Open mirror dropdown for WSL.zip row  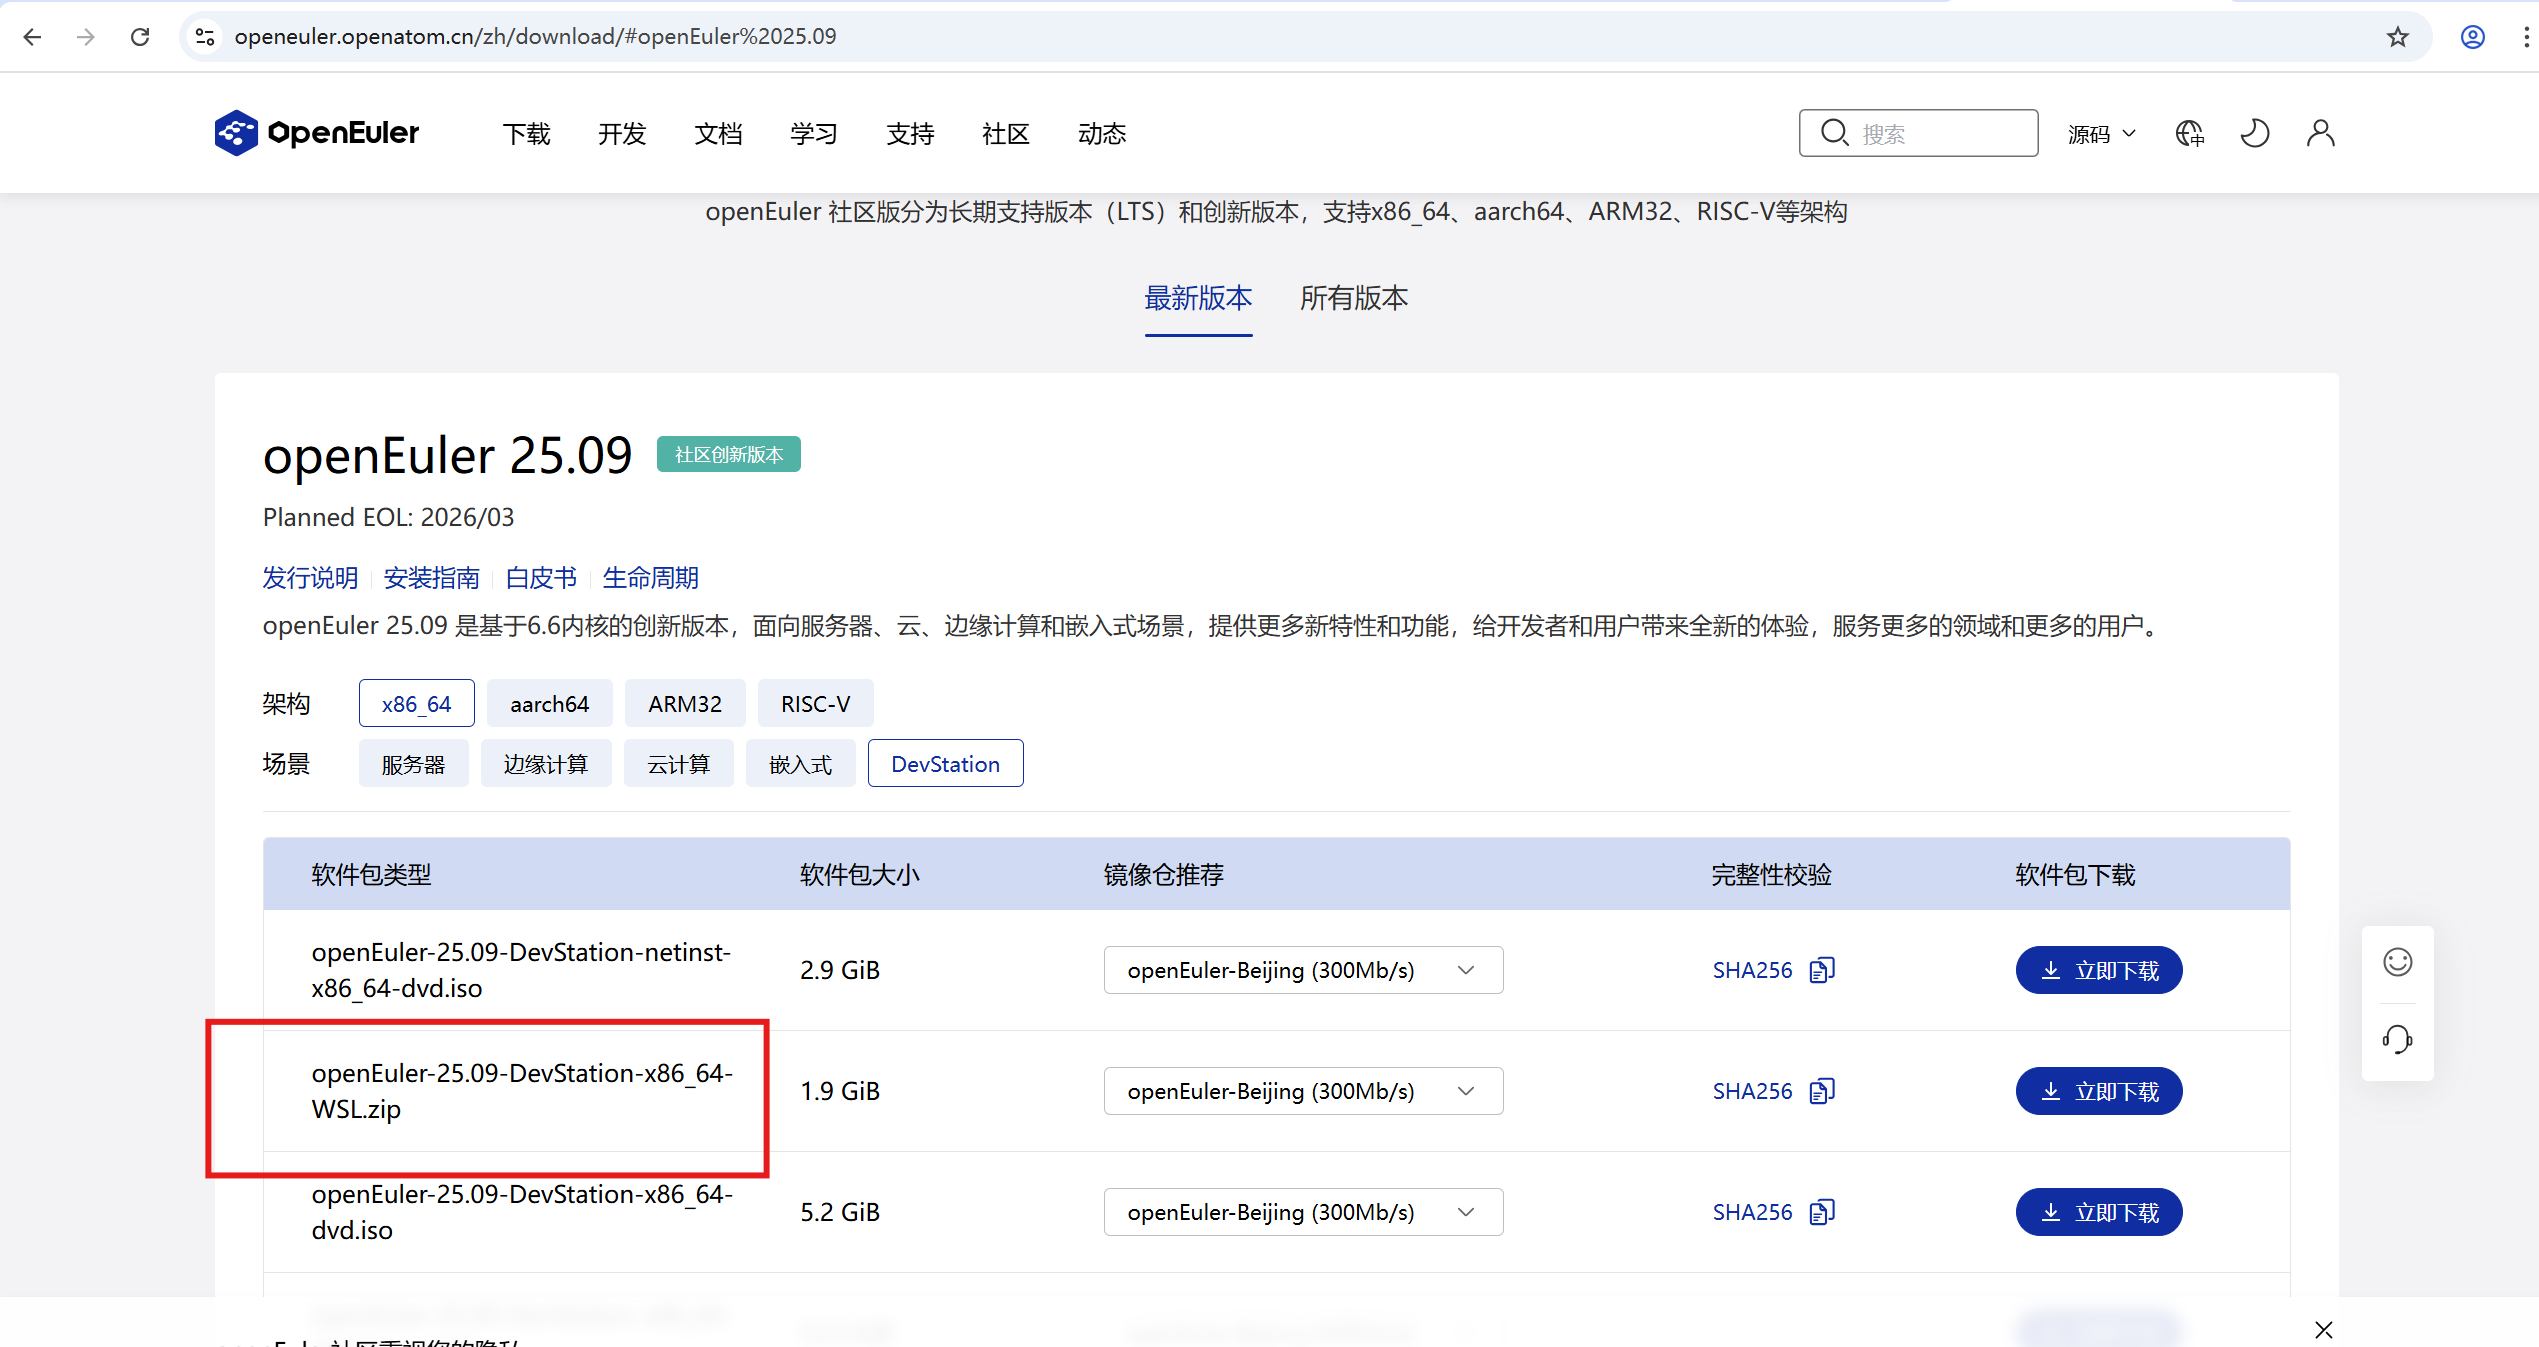click(x=1302, y=1091)
